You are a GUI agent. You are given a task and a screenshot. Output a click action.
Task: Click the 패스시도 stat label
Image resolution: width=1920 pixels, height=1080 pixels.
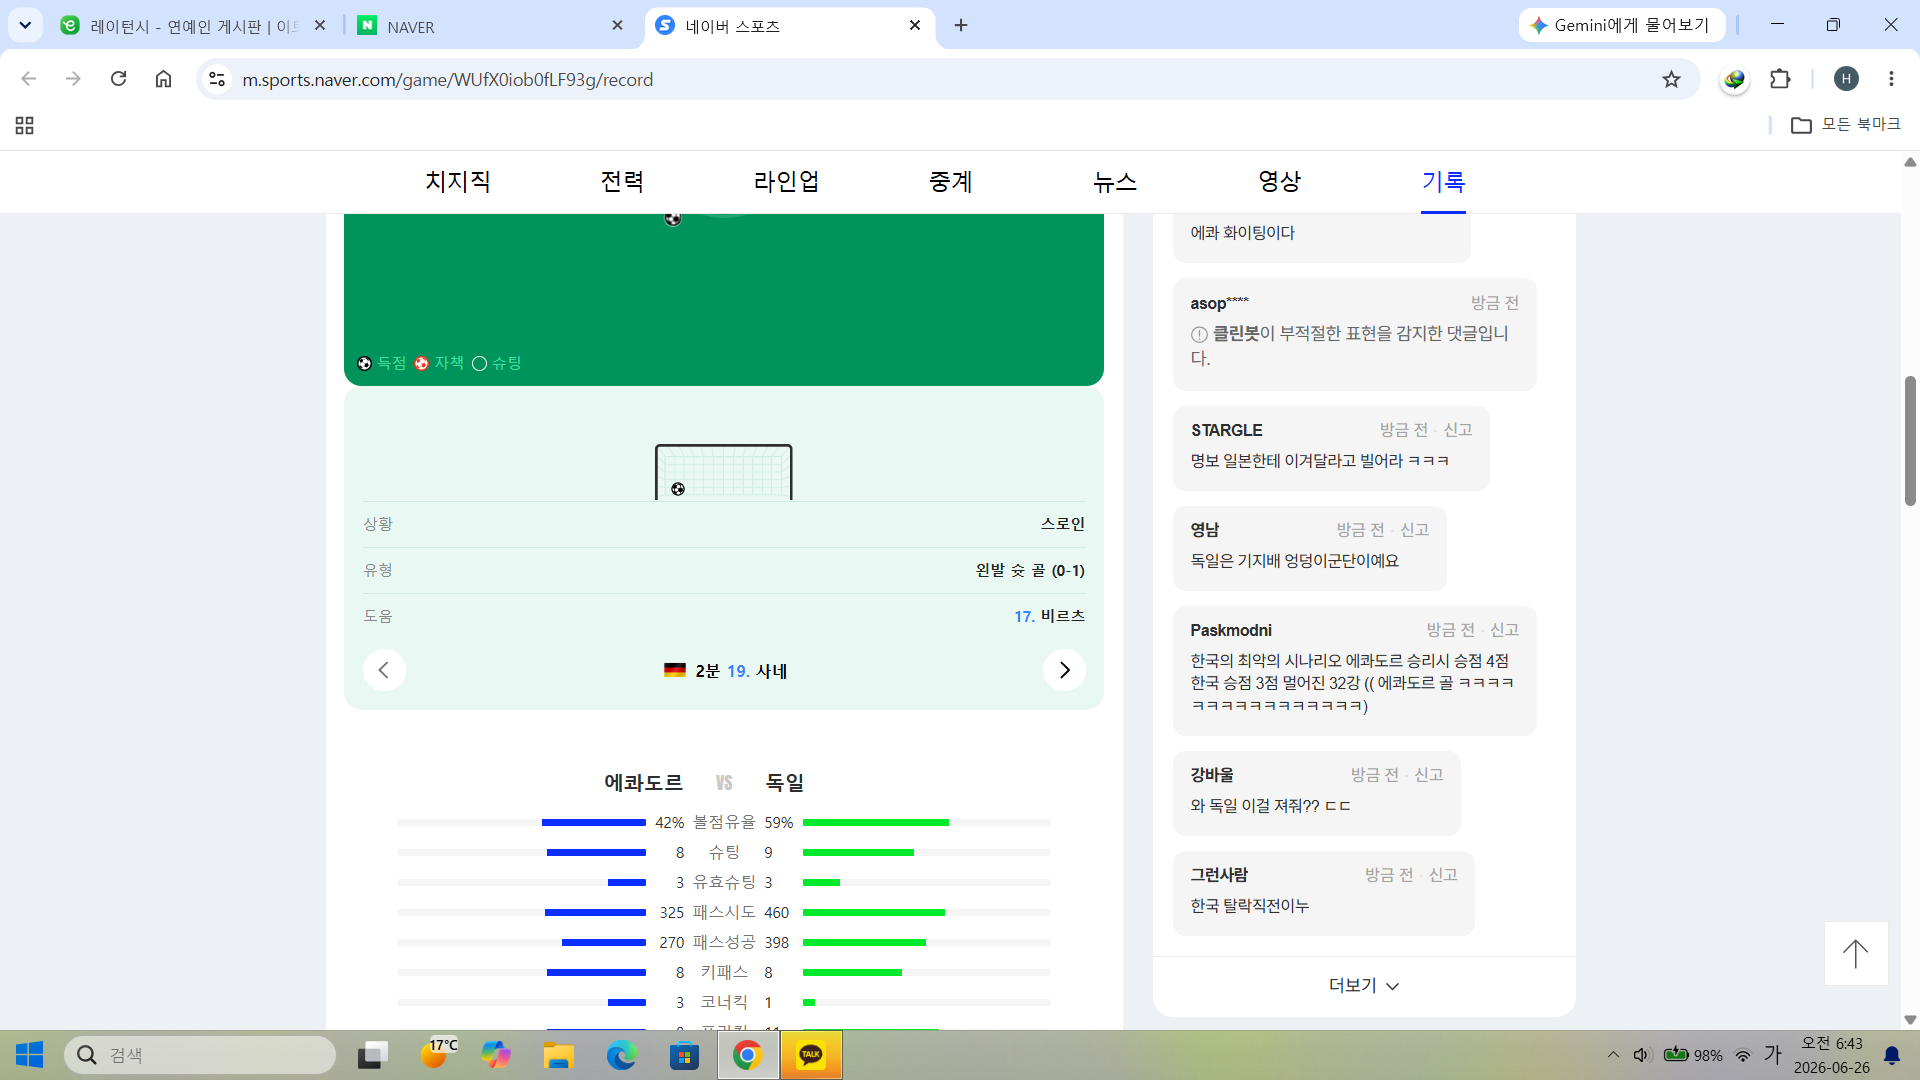(725, 912)
